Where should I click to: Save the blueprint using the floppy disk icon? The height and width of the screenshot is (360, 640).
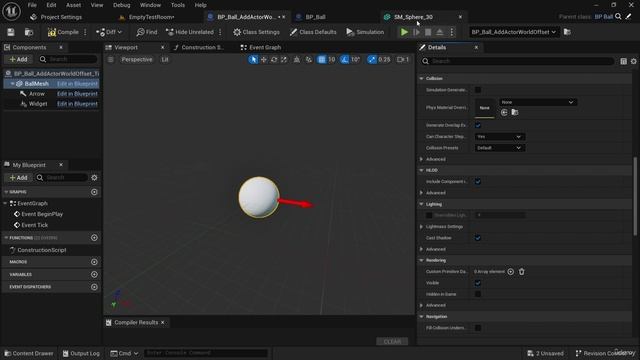click(11, 32)
